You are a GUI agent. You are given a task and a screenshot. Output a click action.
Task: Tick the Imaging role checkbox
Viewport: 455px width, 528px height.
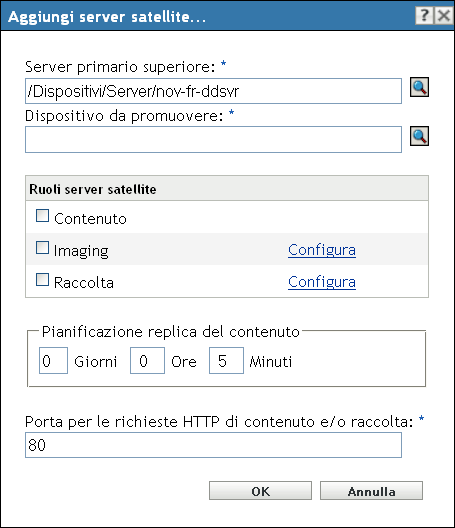point(42,248)
